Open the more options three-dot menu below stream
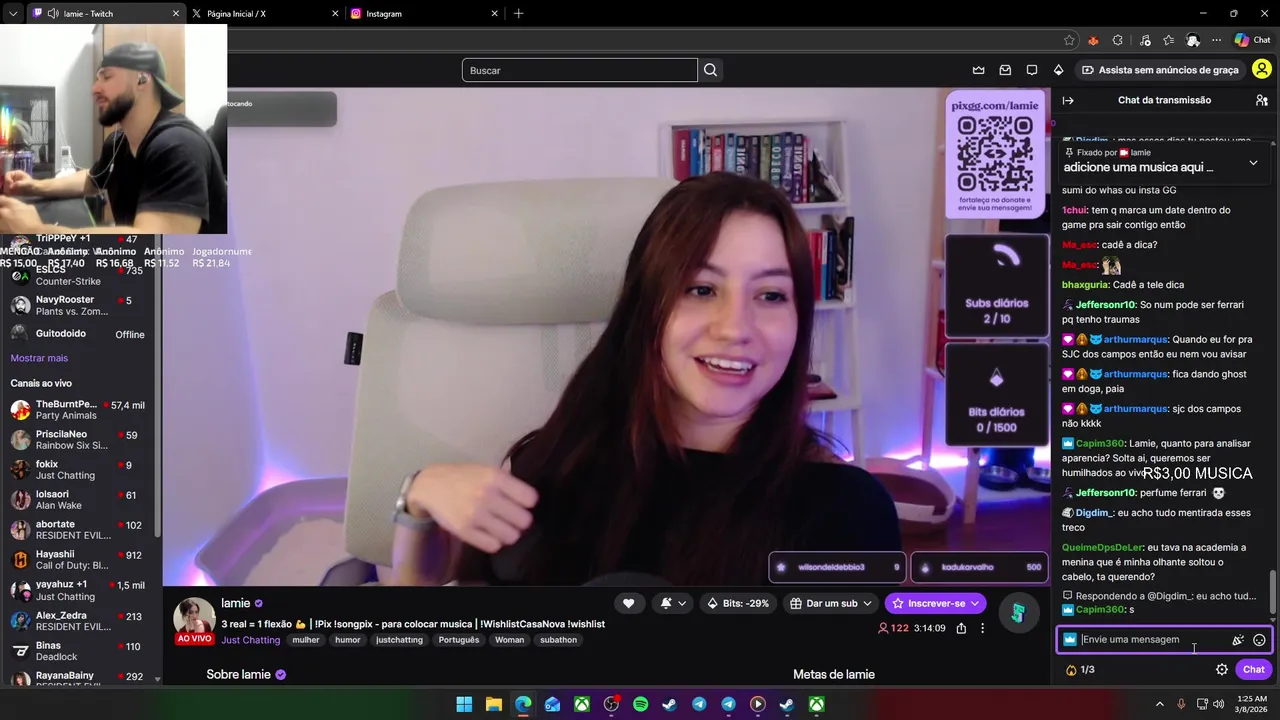This screenshot has width=1280, height=720. 982,628
